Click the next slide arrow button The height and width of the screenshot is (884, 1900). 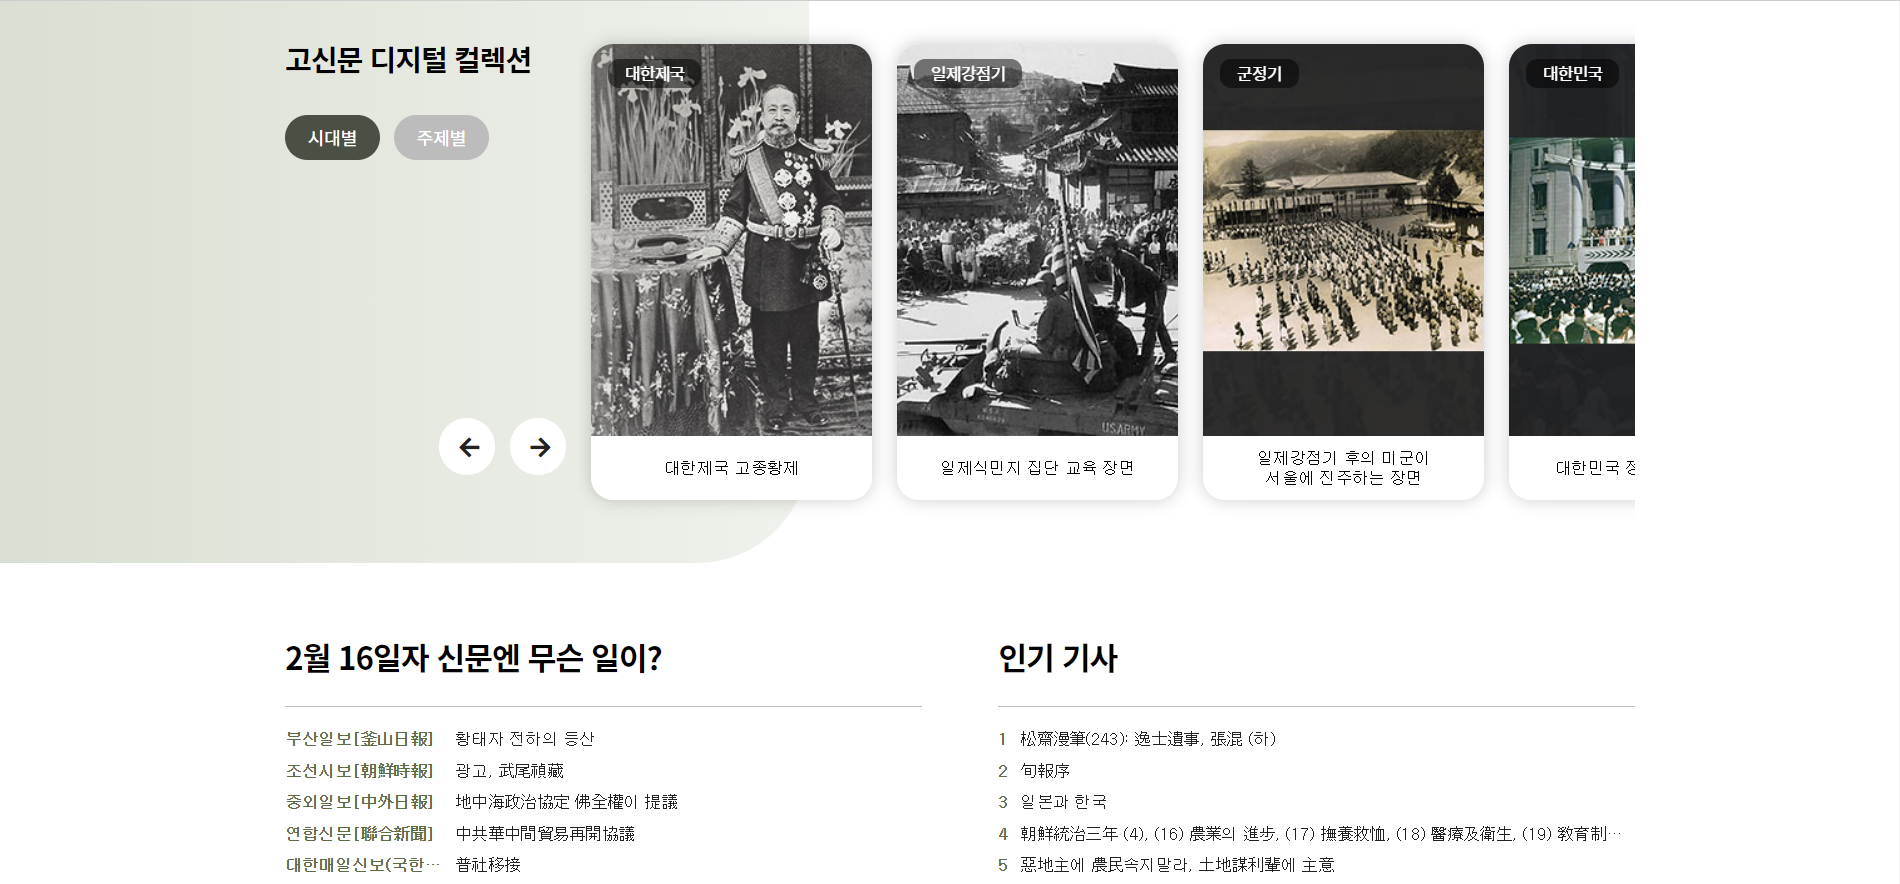click(538, 447)
